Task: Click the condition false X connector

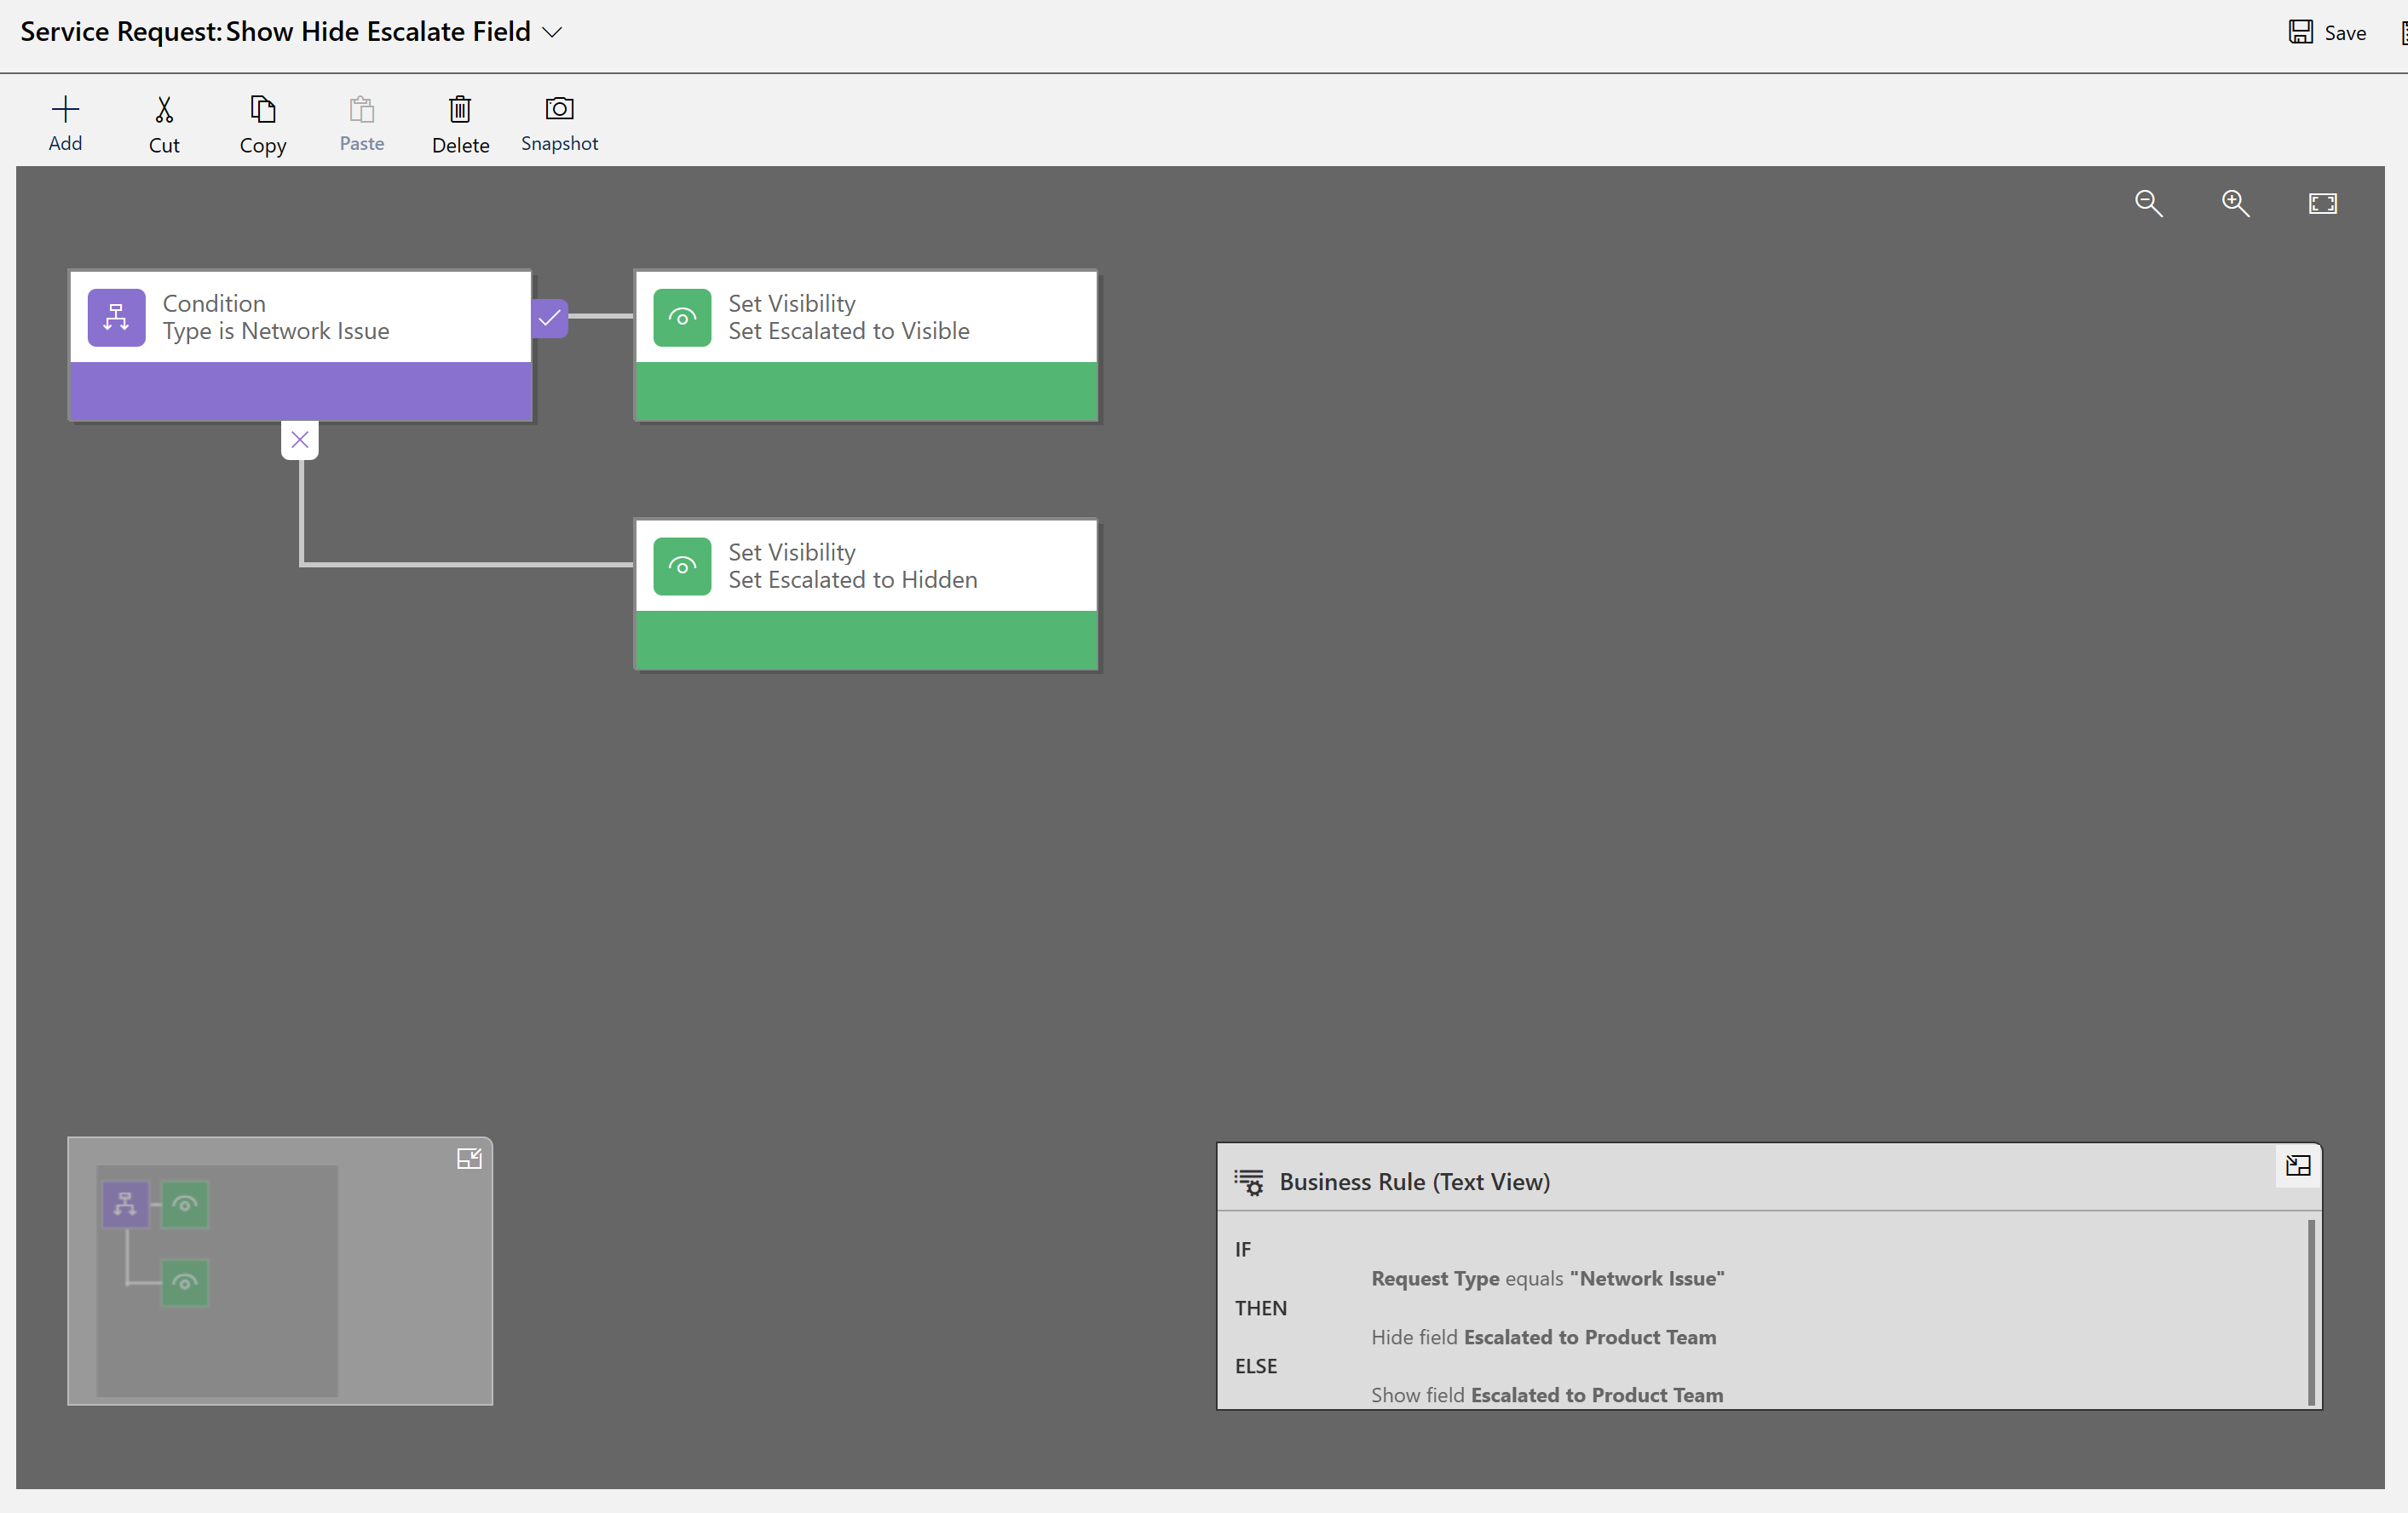Action: tap(299, 440)
